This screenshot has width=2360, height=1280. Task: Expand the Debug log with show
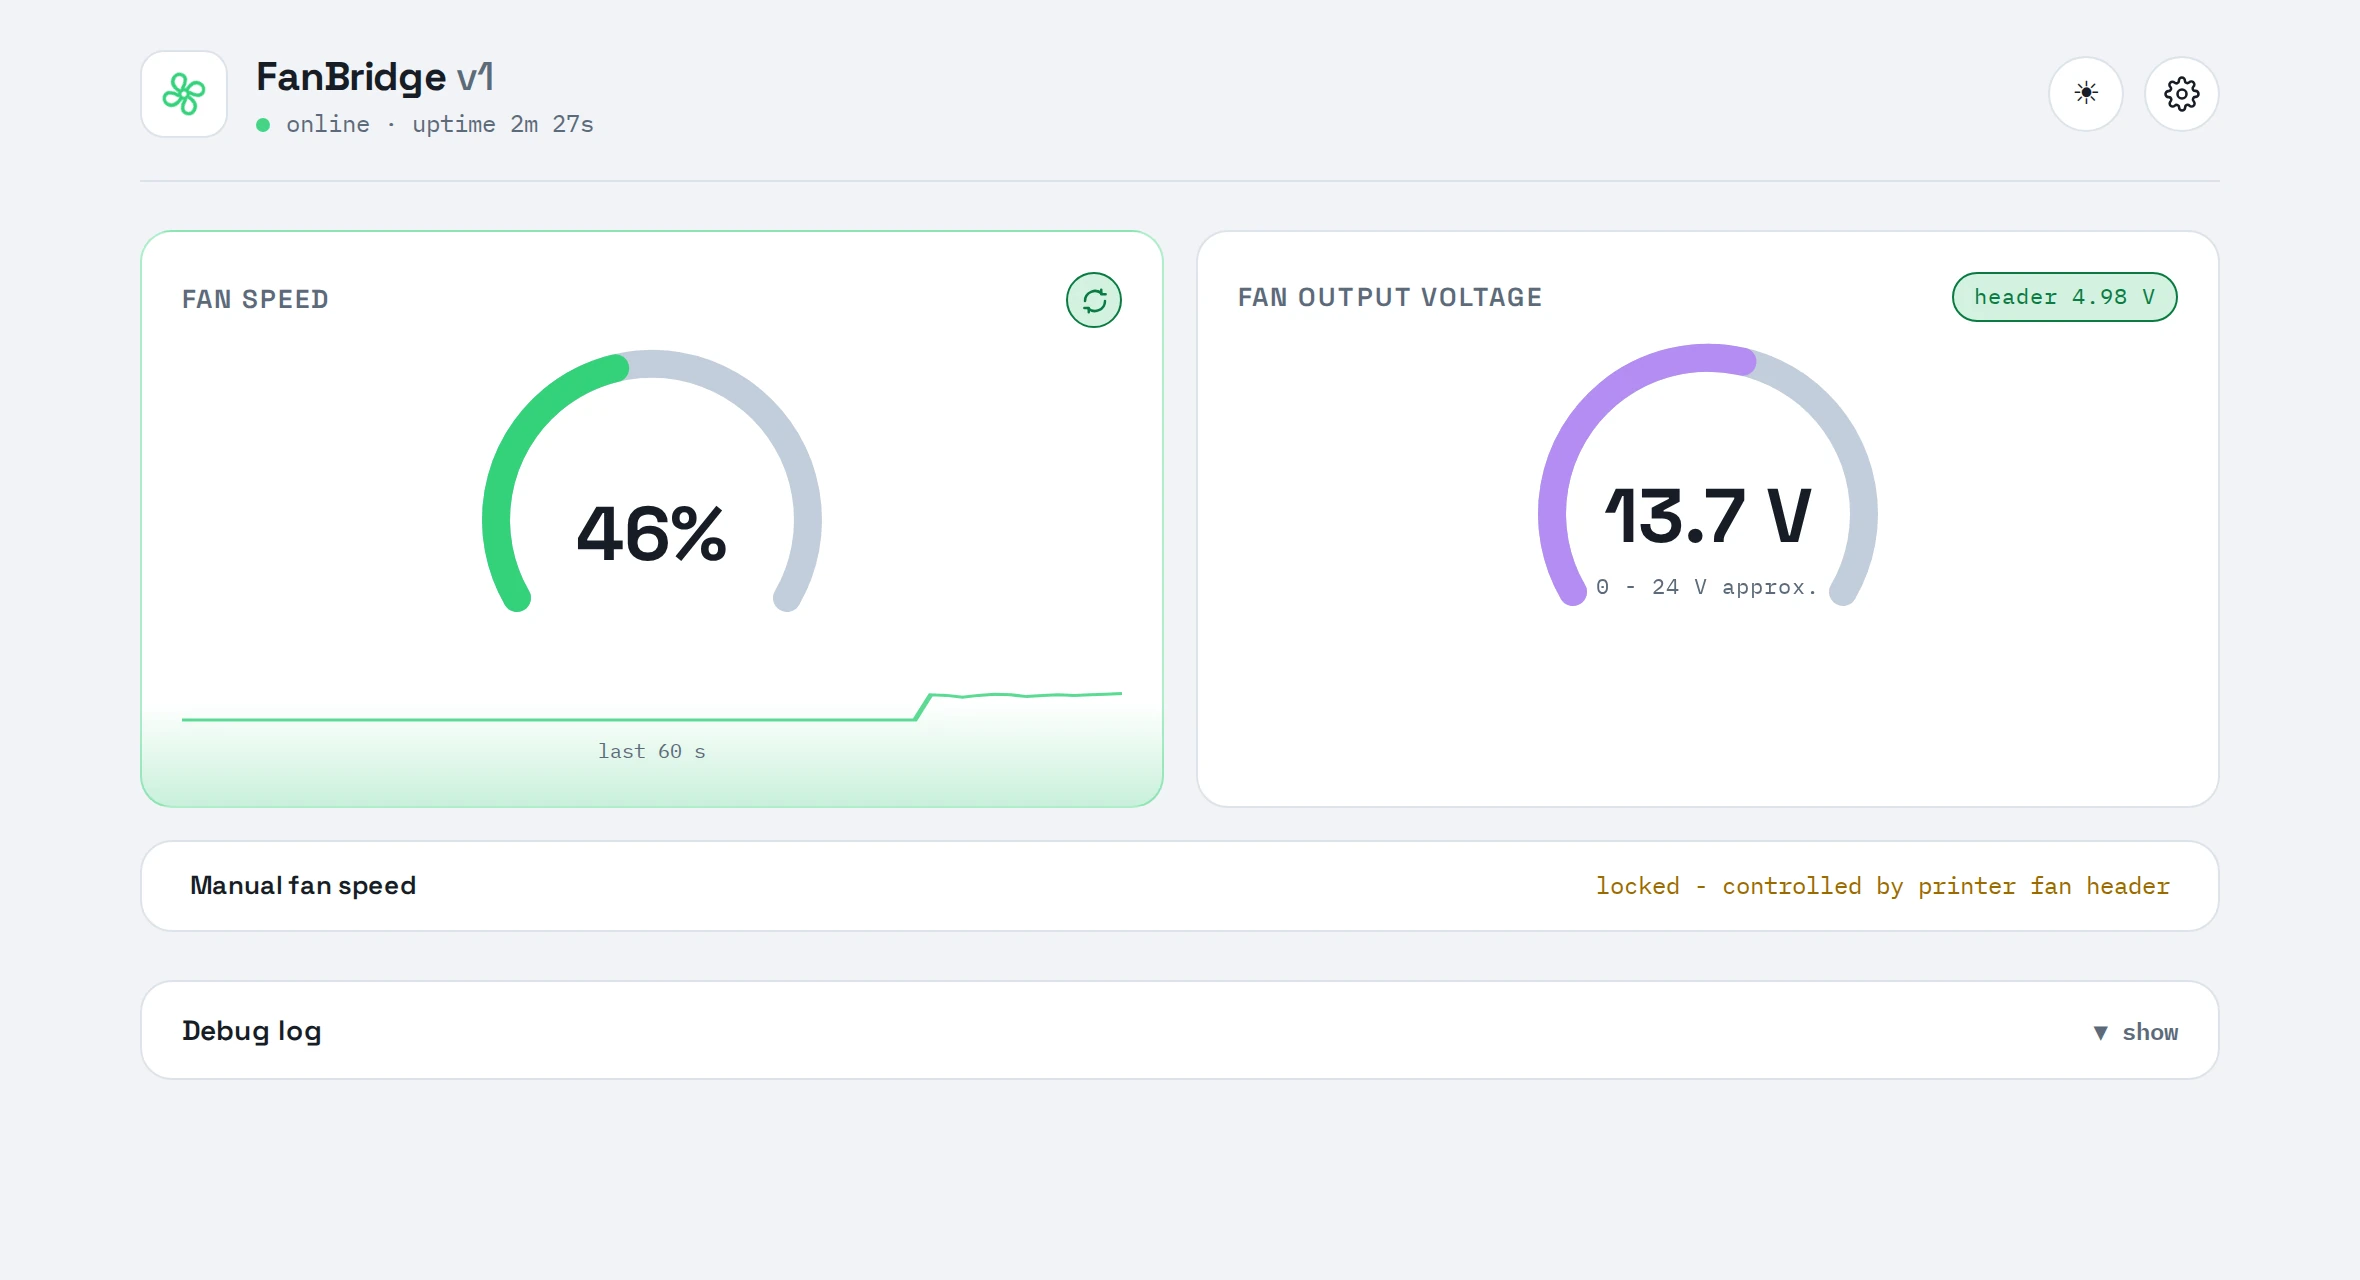2135,1032
